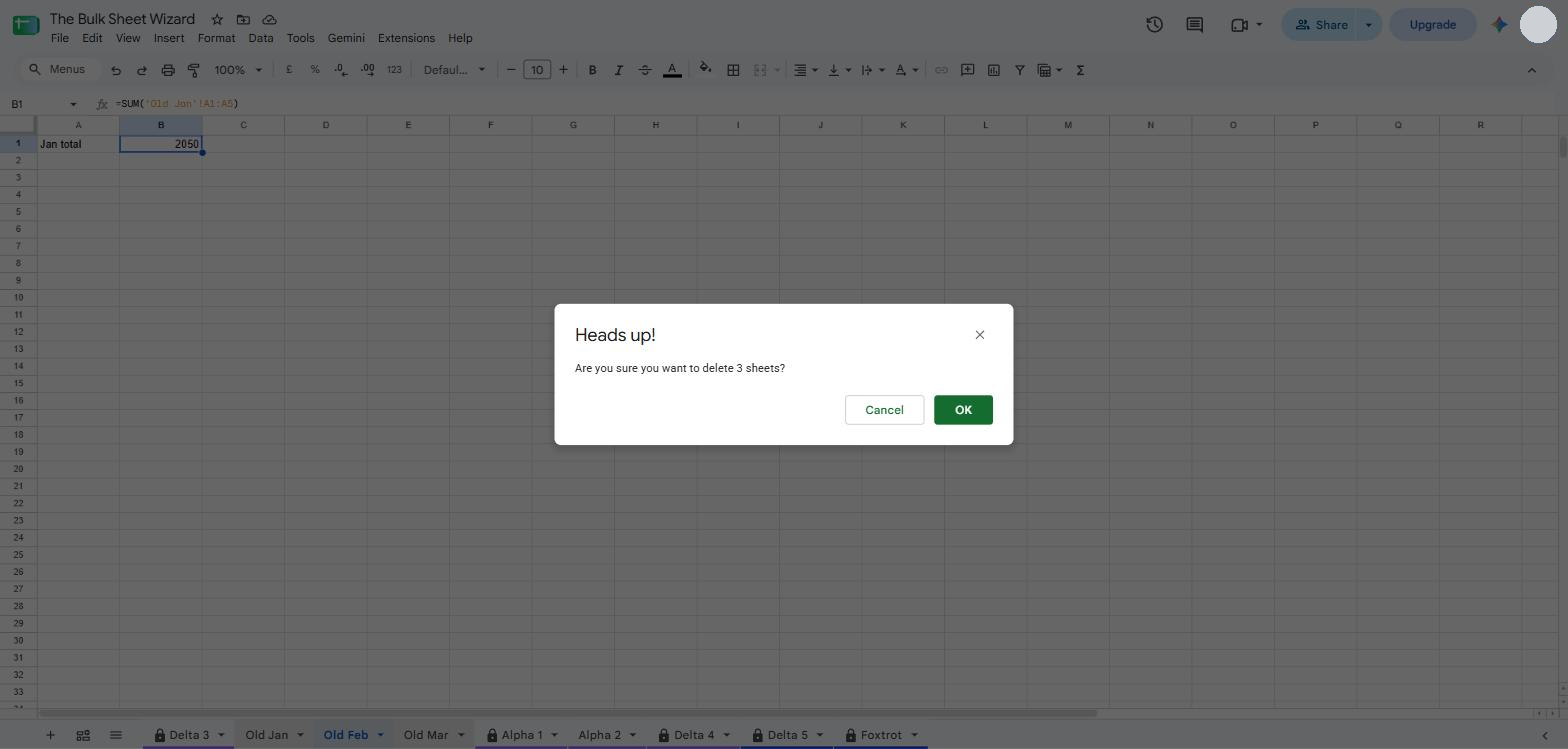Screen dimensions: 1568x749
Task: Toggle the create filter icon
Action: pyautogui.click(x=1019, y=70)
